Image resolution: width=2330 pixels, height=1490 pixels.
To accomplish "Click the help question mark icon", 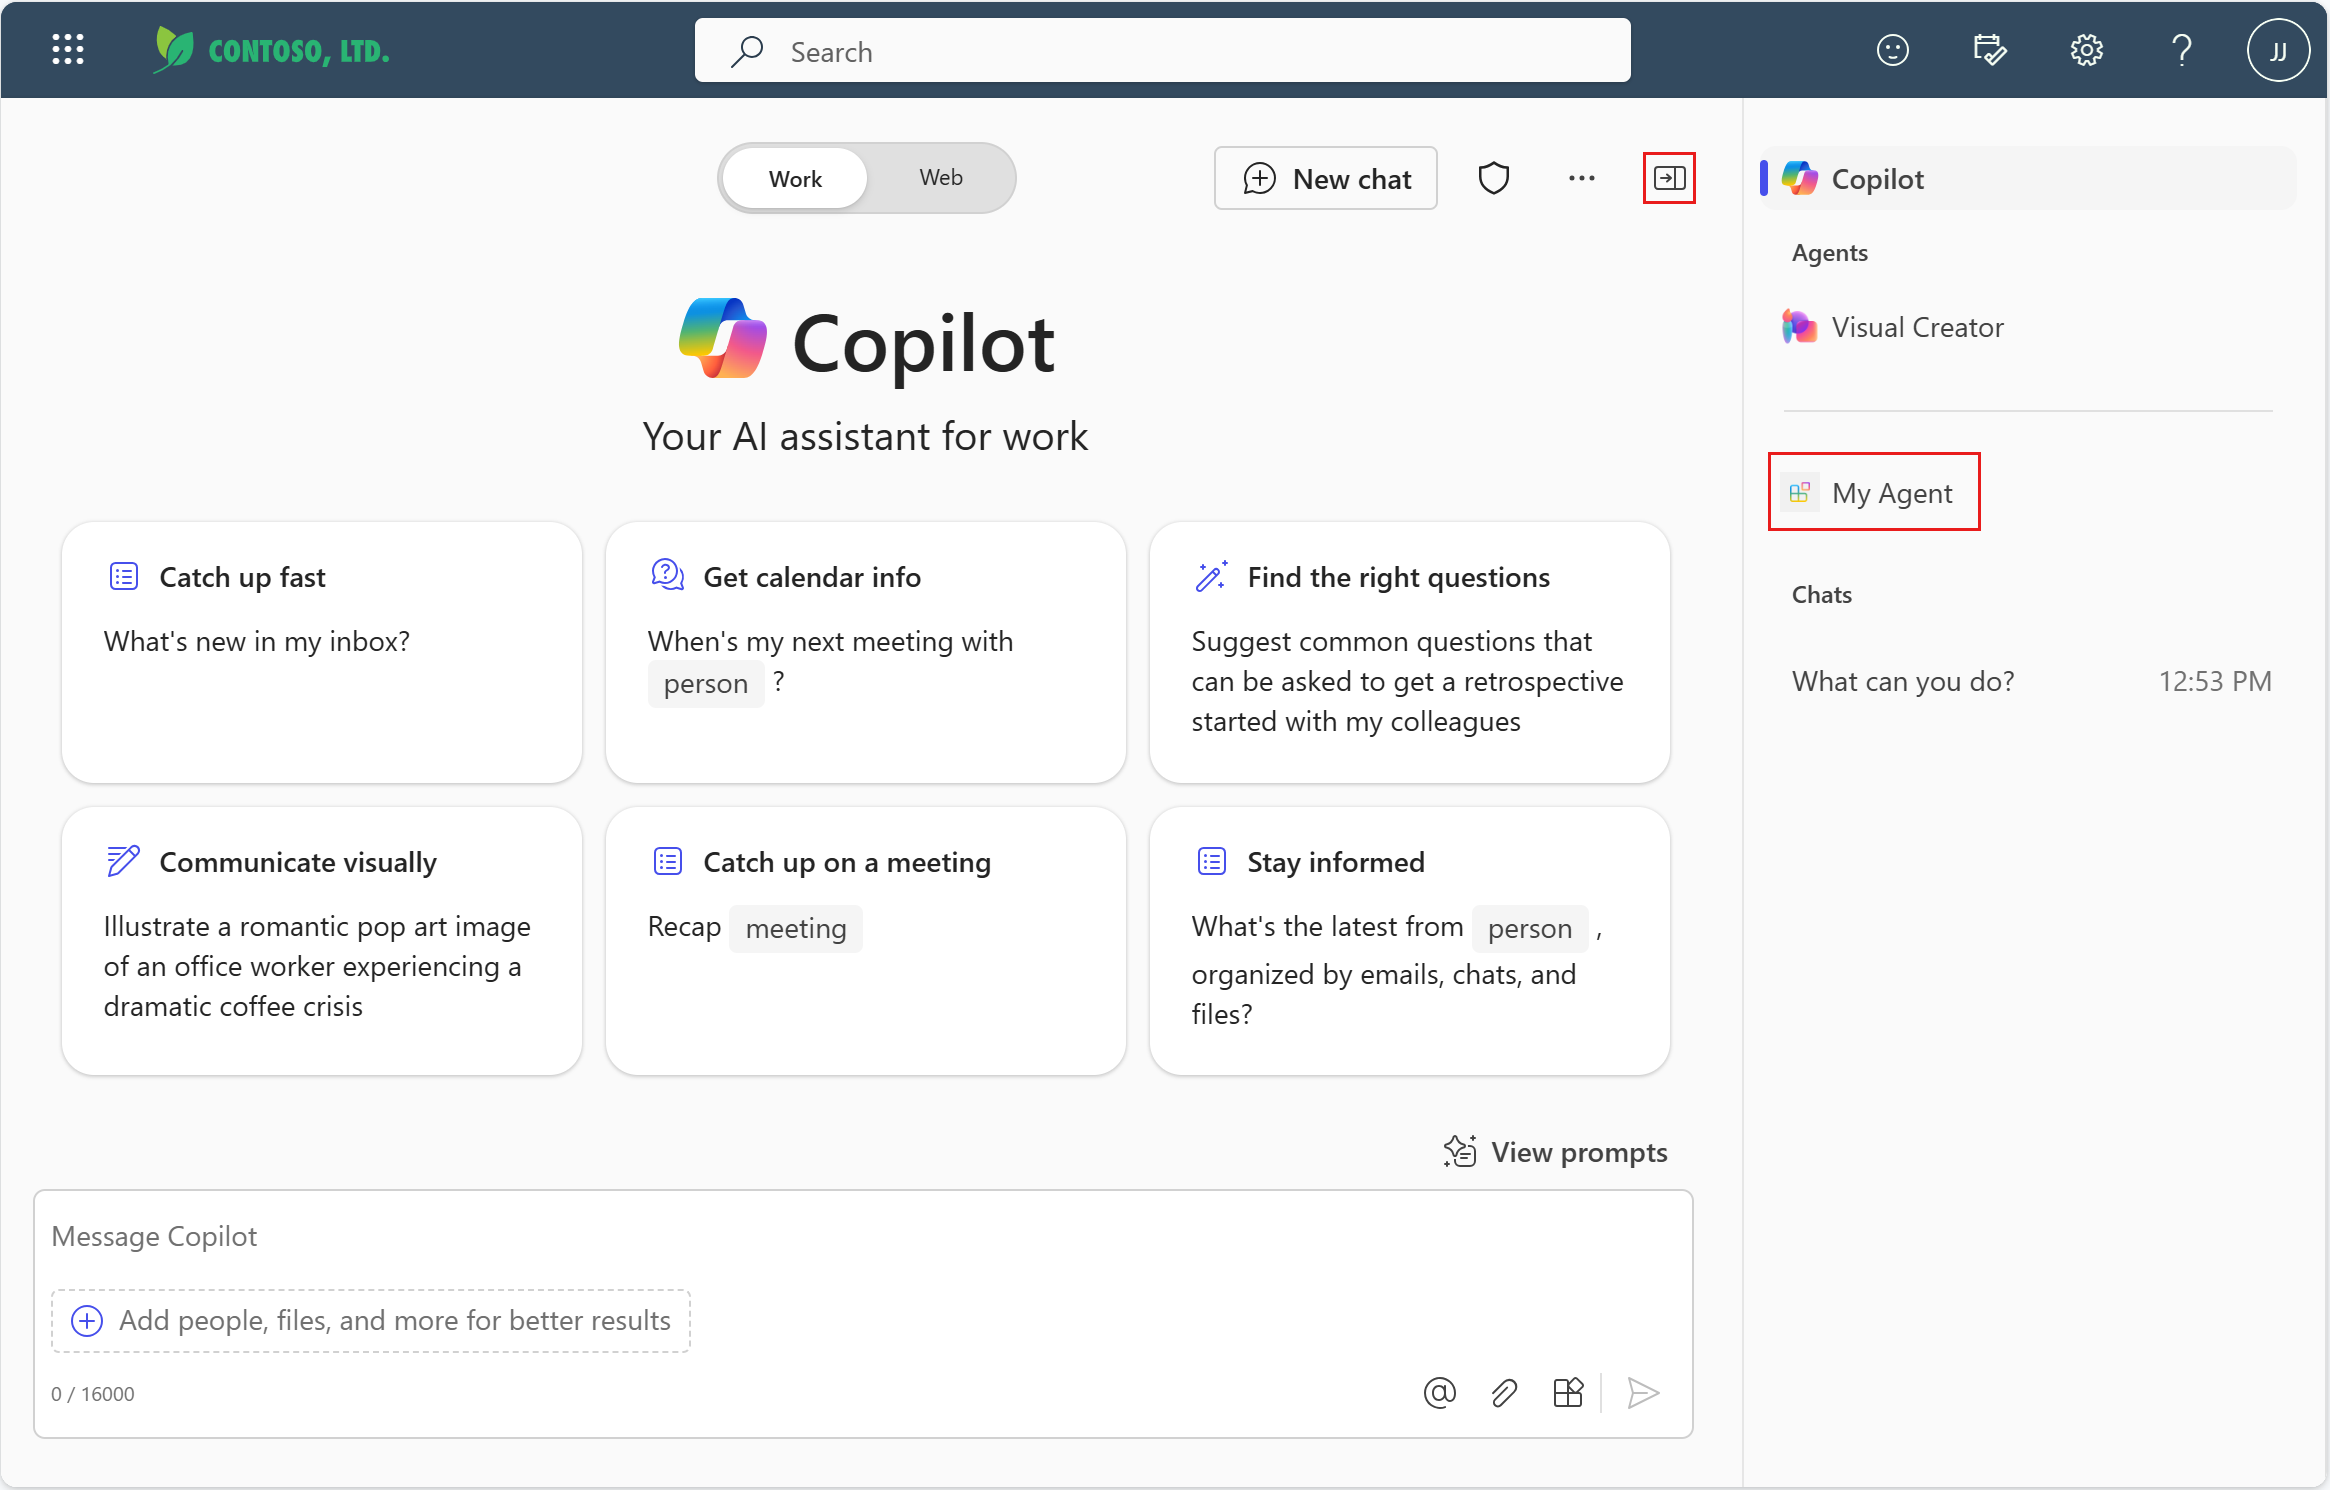I will [2179, 49].
